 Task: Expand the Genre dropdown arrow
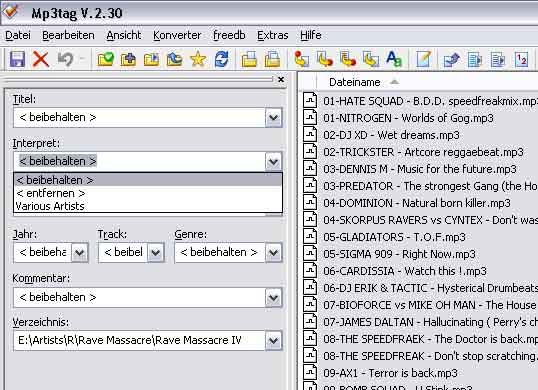[x=273, y=253]
